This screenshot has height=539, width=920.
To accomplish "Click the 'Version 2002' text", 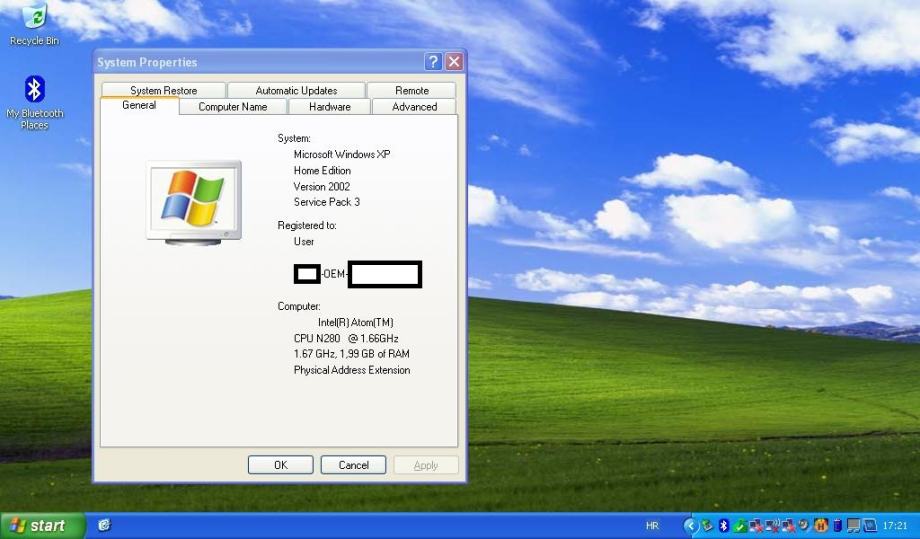I will point(322,187).
